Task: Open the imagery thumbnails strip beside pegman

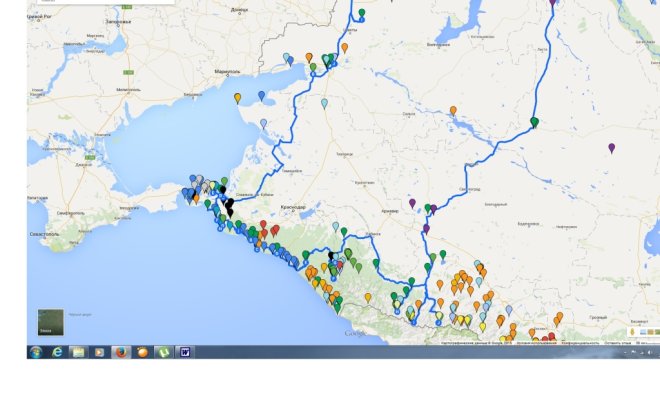Action: click(x=650, y=332)
